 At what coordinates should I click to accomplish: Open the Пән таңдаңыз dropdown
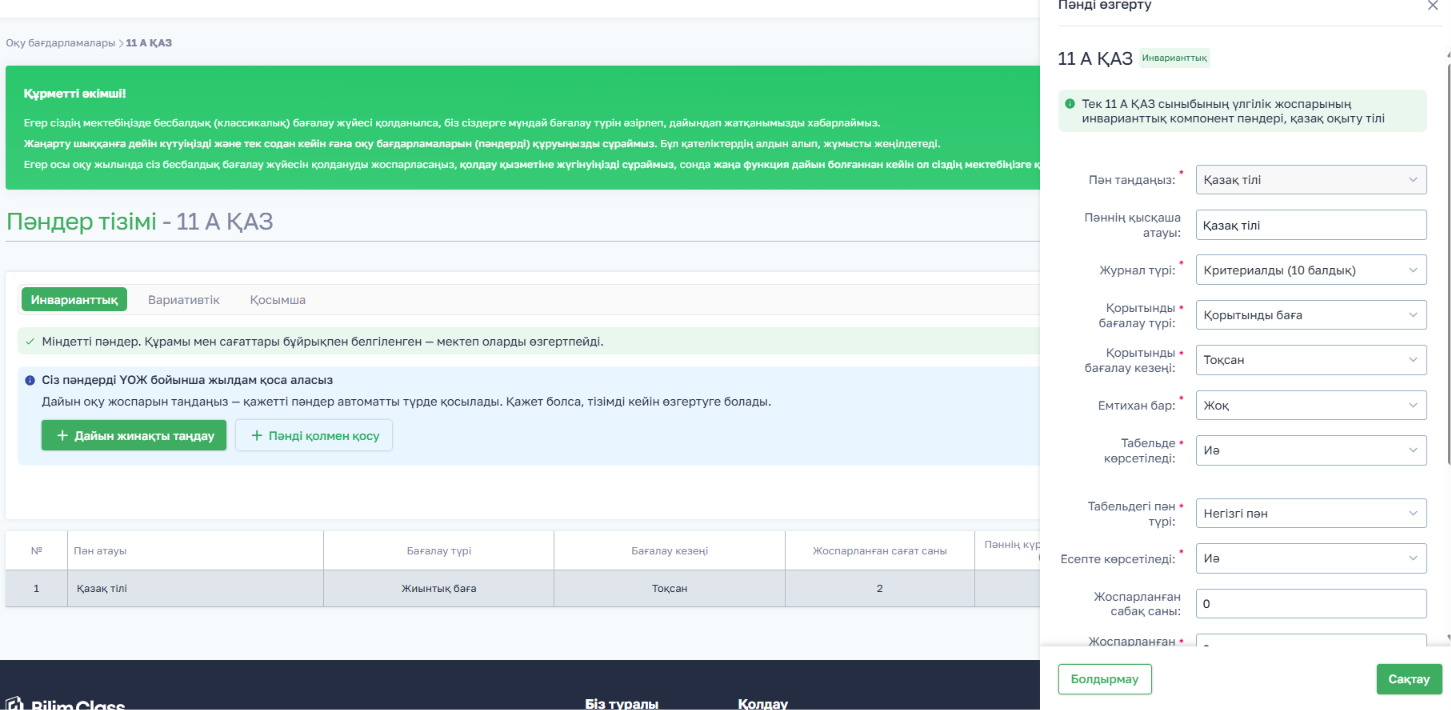(x=1311, y=180)
